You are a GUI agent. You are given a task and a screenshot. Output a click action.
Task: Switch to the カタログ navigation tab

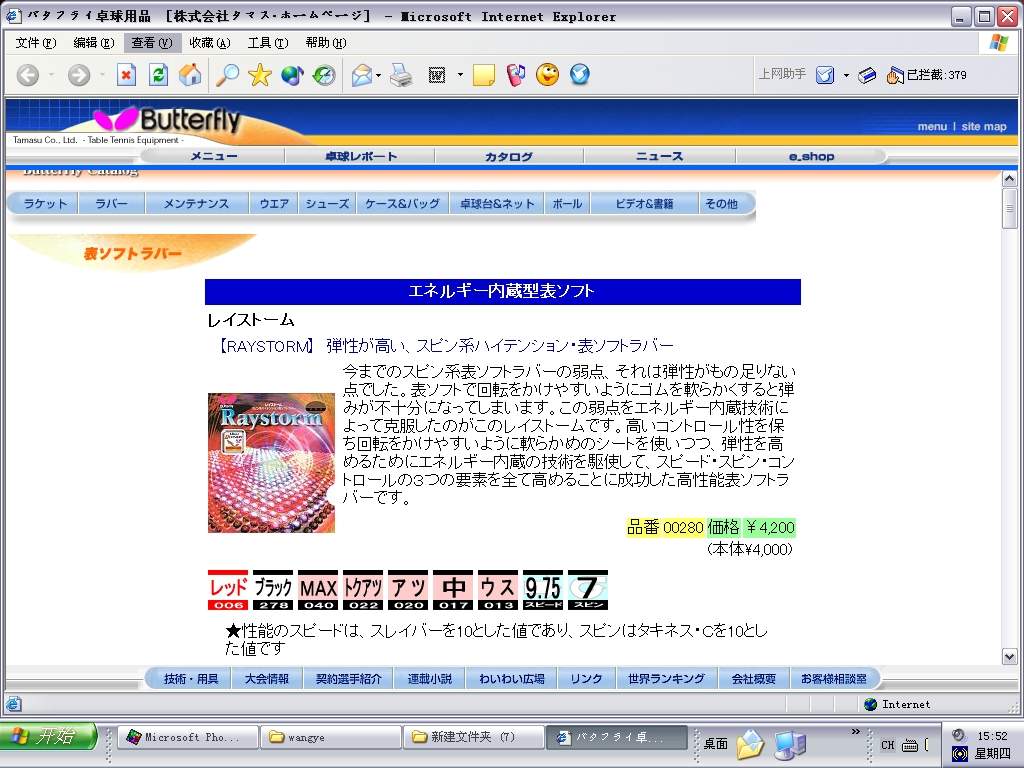[509, 156]
